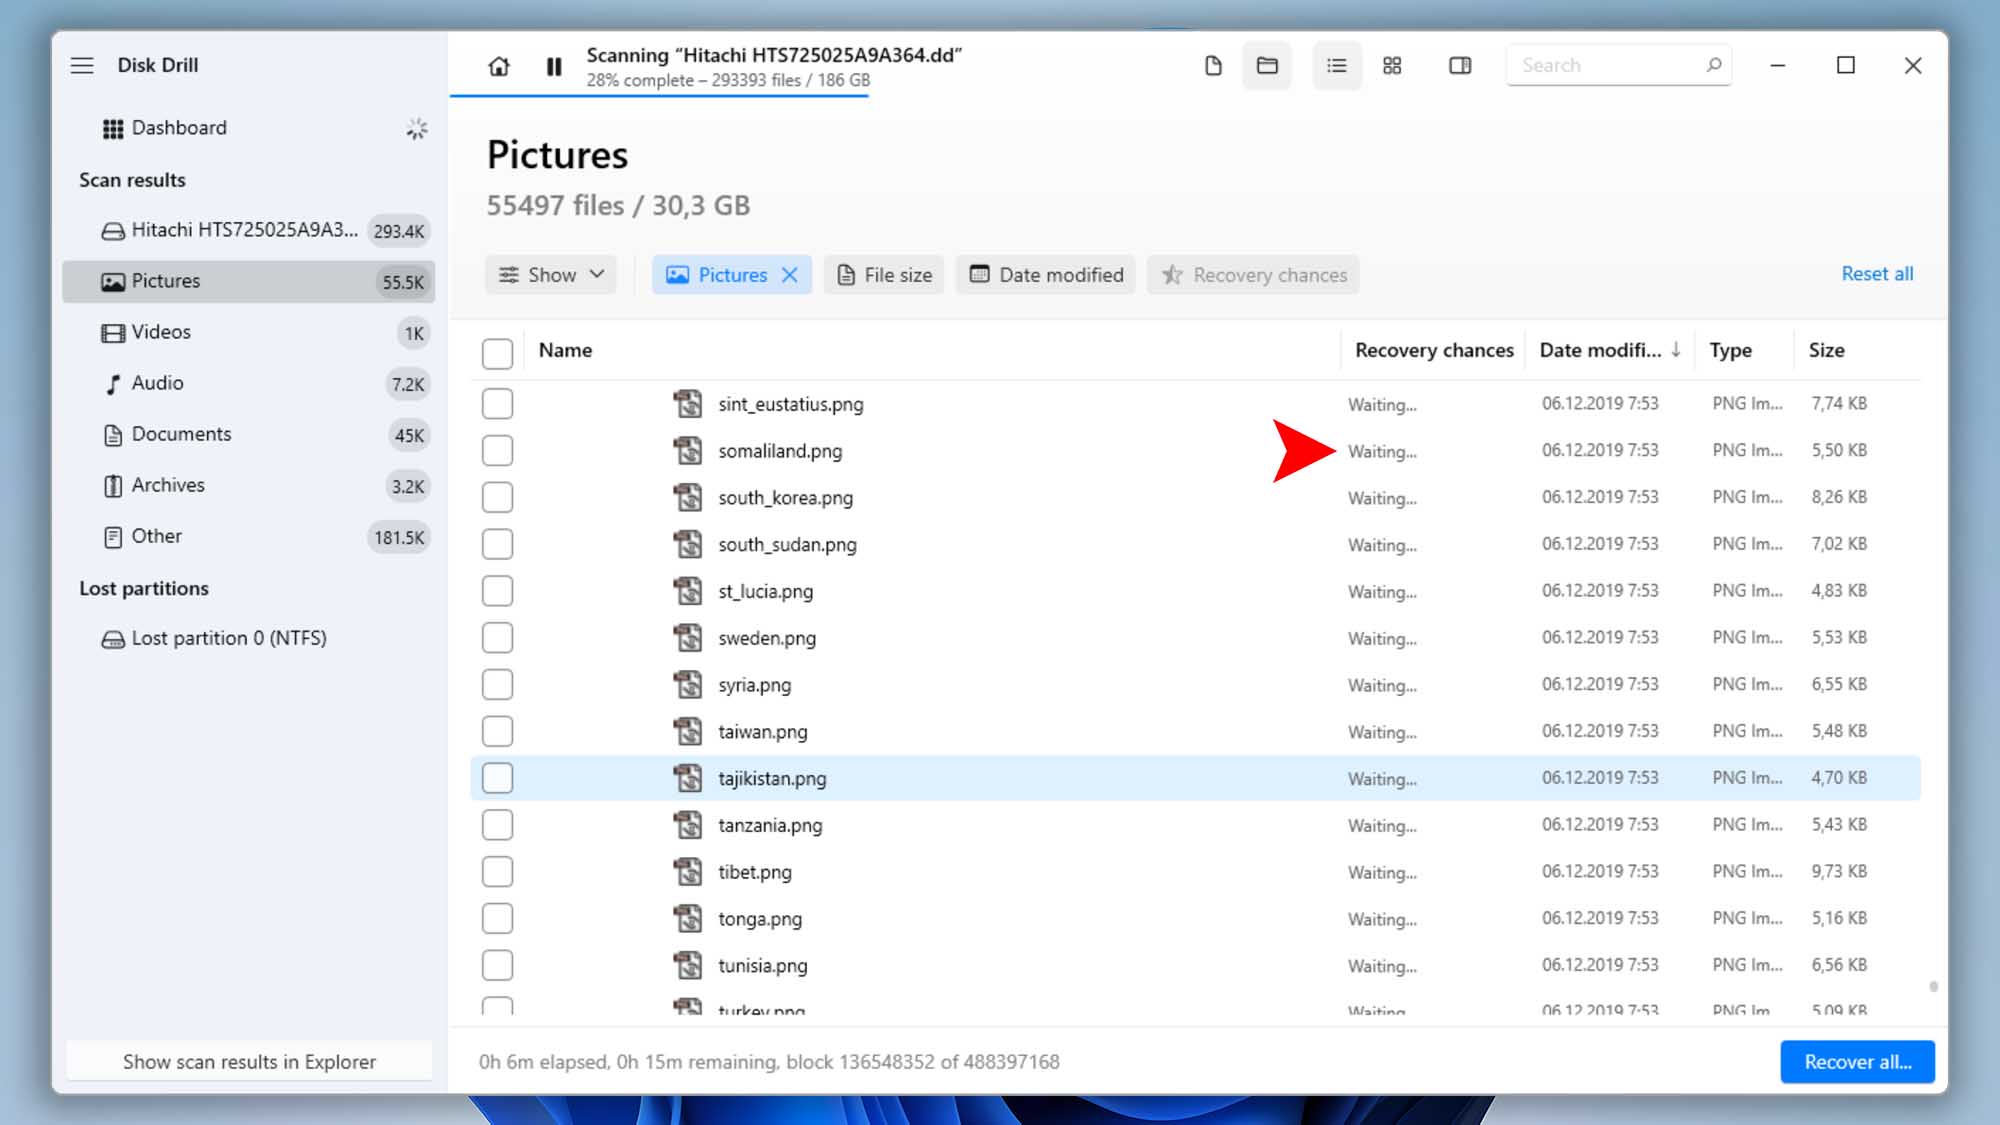Click the search magnifier icon
Image resolution: width=2000 pixels, height=1125 pixels.
1714,65
